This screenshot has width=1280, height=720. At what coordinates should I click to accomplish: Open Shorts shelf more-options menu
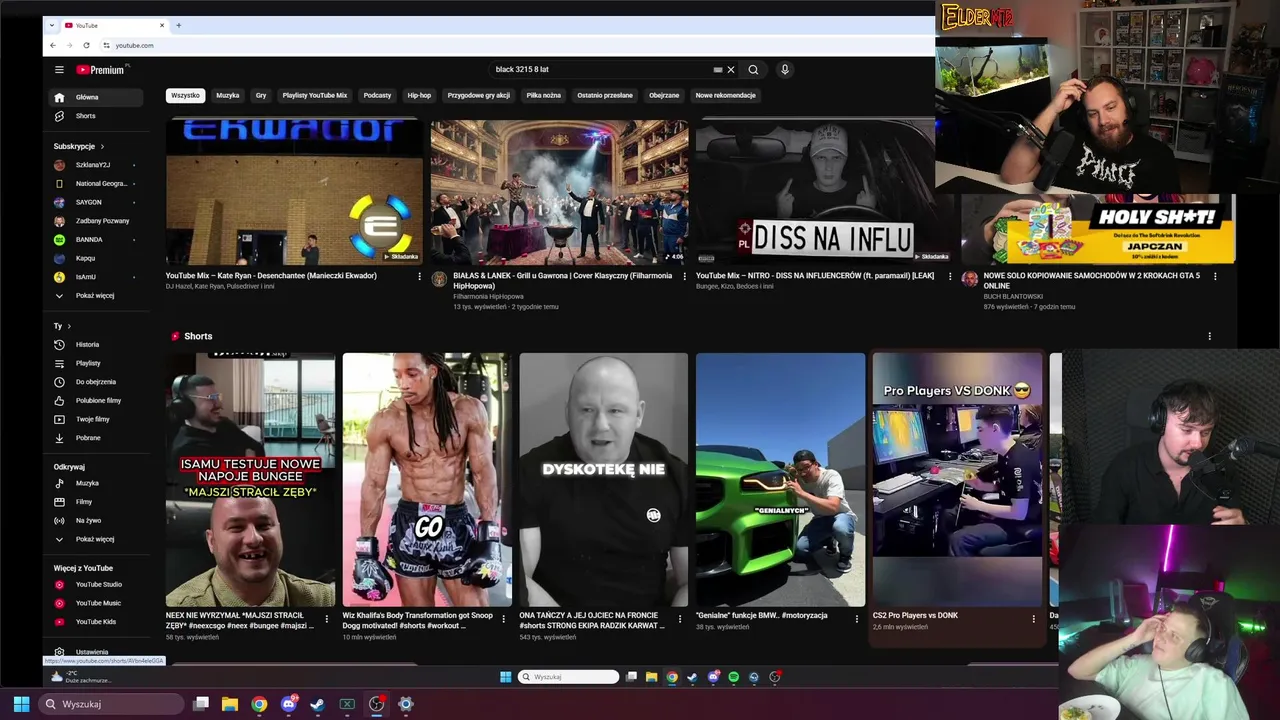point(1209,336)
